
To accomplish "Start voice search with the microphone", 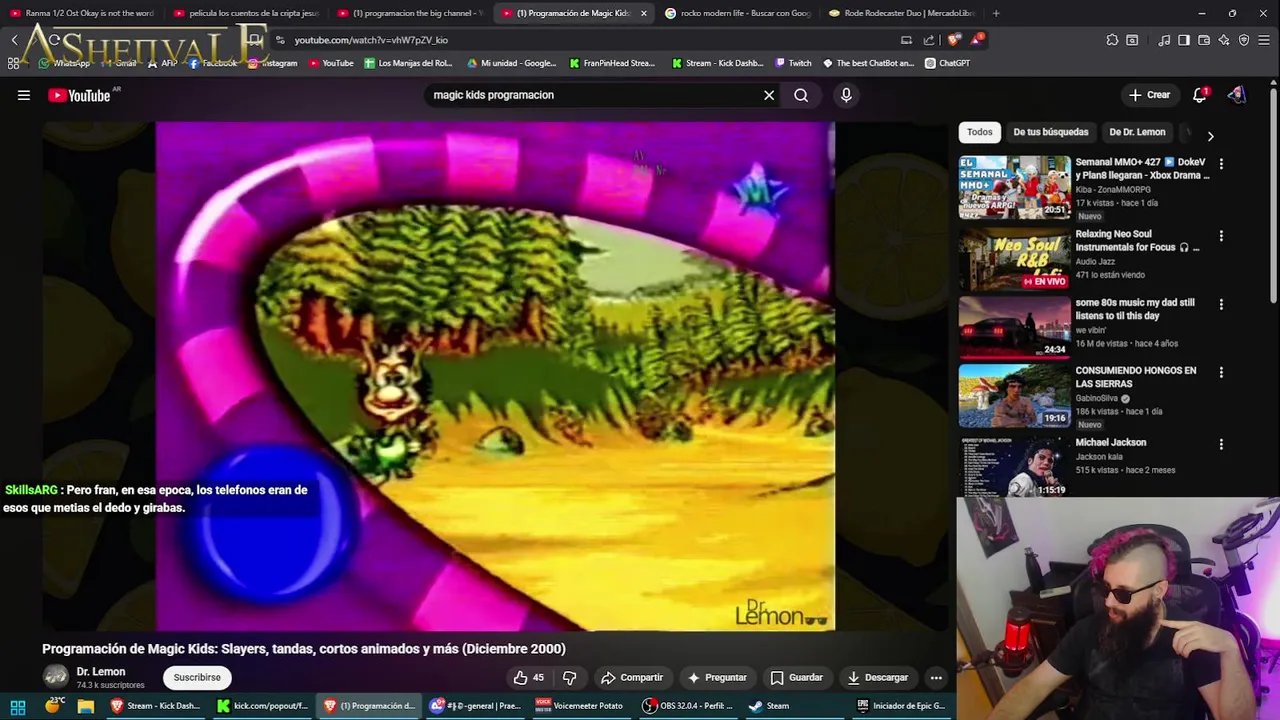I will [846, 95].
